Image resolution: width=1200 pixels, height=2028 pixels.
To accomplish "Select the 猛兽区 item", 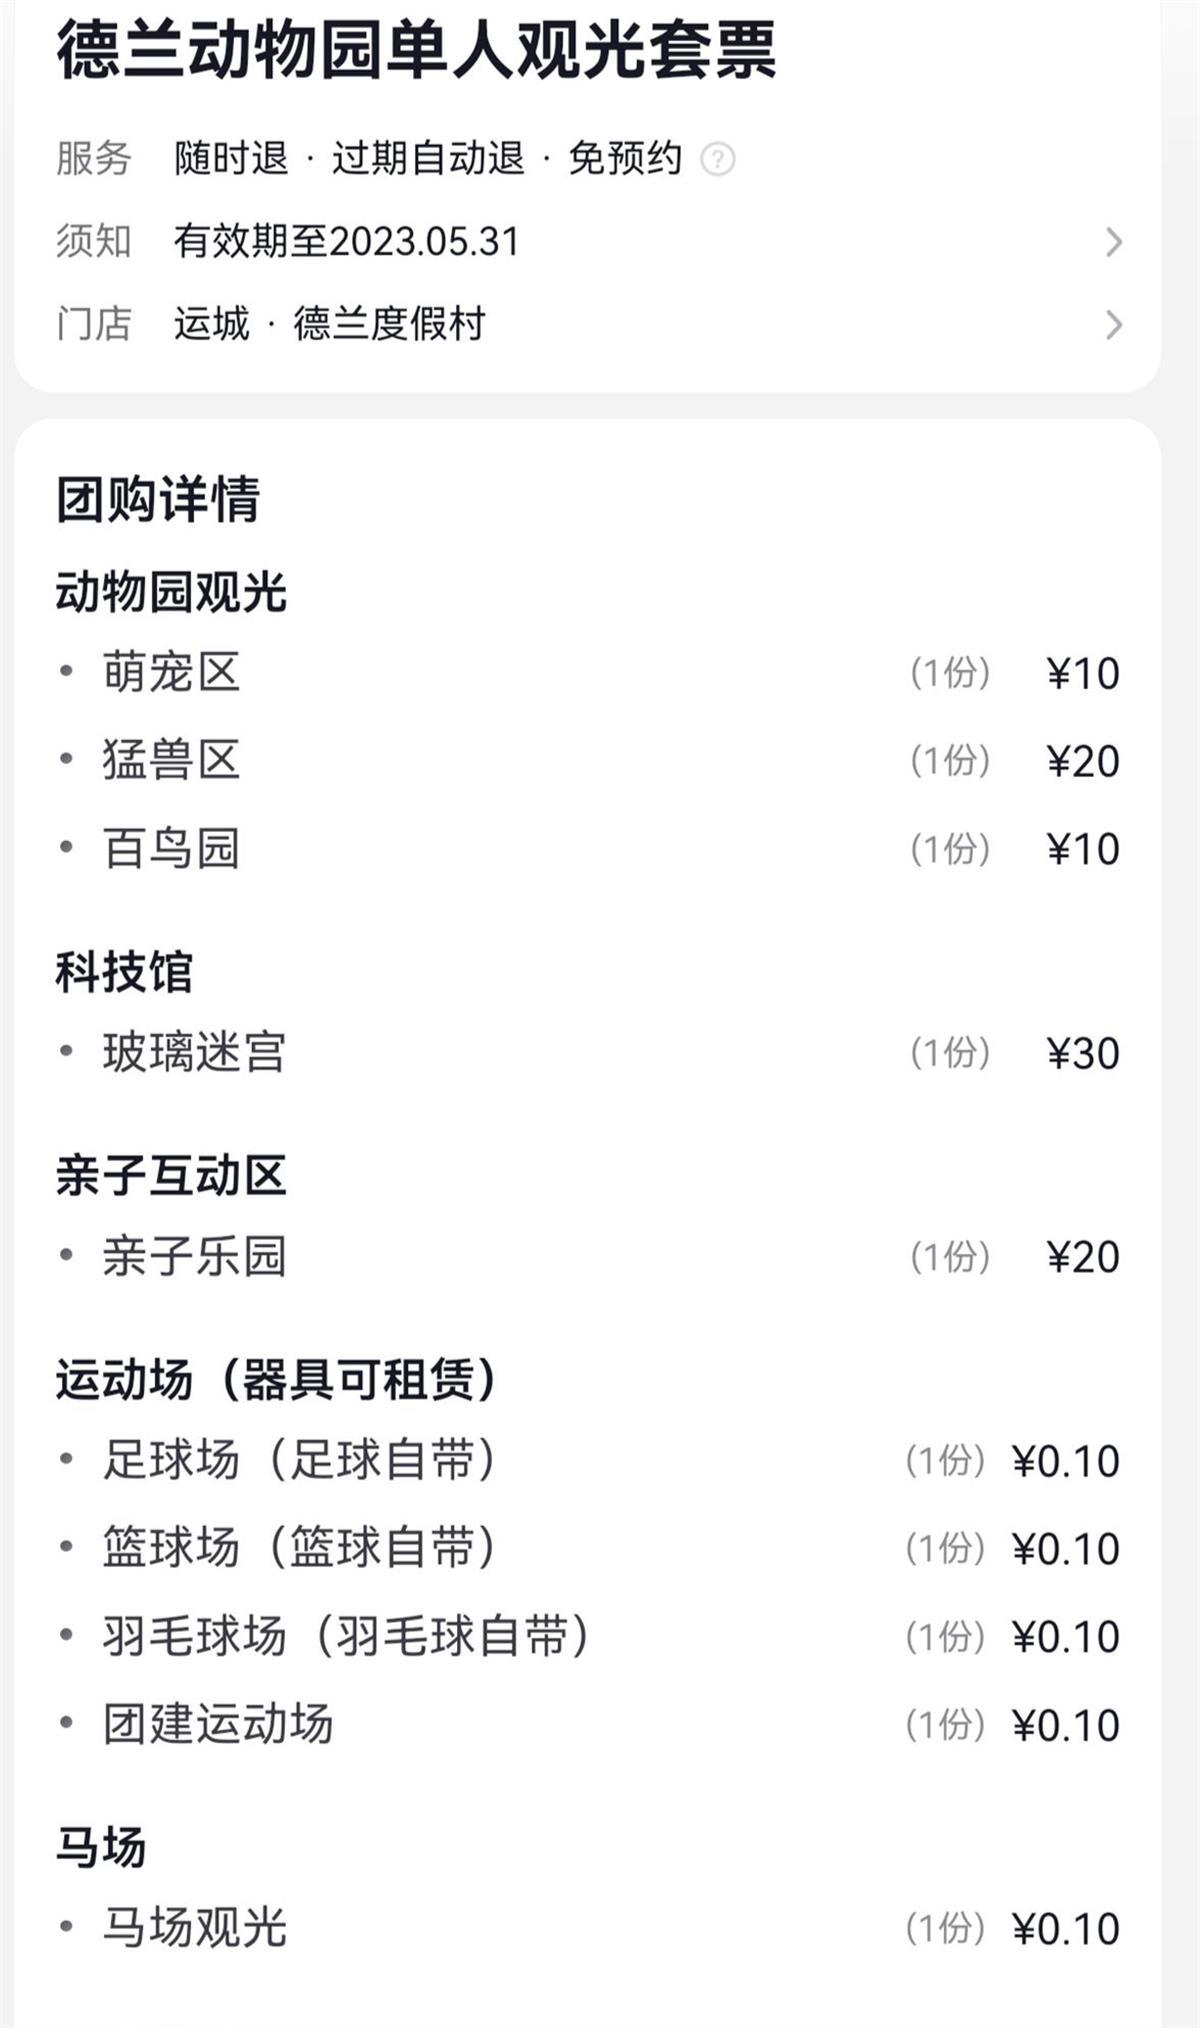I will 171,760.
